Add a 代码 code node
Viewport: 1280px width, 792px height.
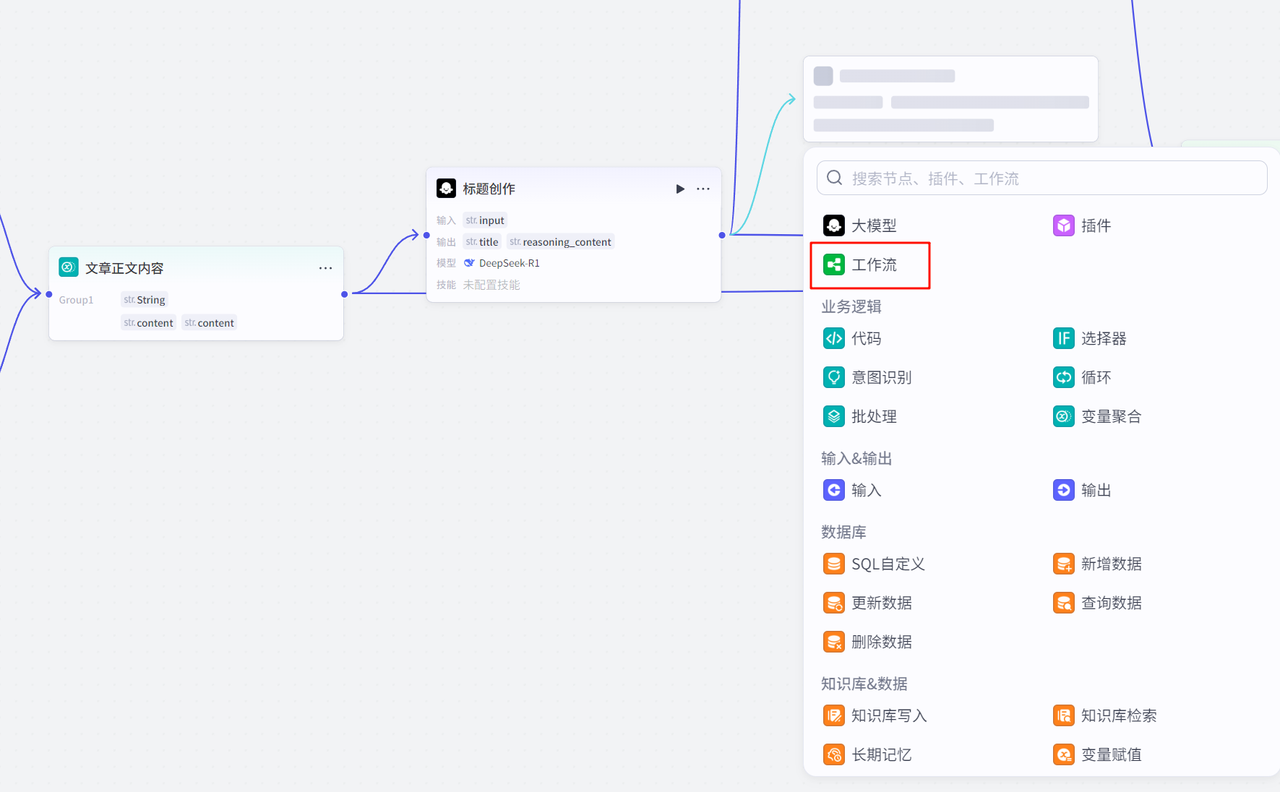[866, 339]
